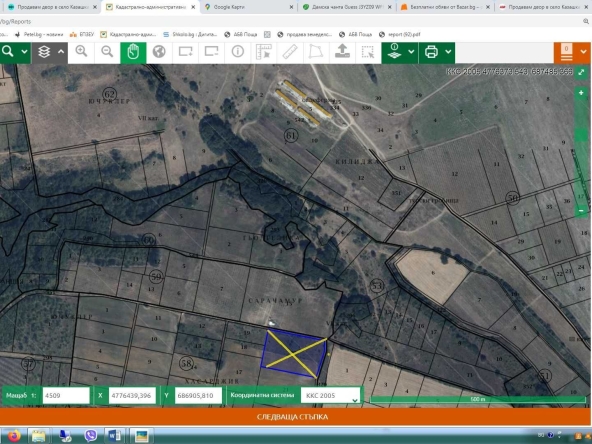Toggle fullscreen map with arrows button
Image resolution: width=592 pixels, height=444 pixels.
[x=581, y=72]
